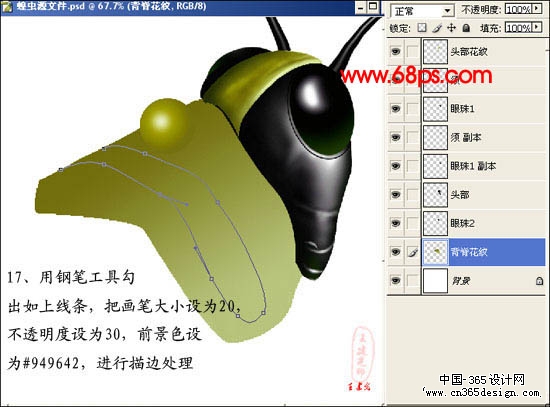Image resolution: width=550 pixels, height=407 pixels.
Task: Select the 眼珠1 副本 layer name
Action: coord(473,166)
